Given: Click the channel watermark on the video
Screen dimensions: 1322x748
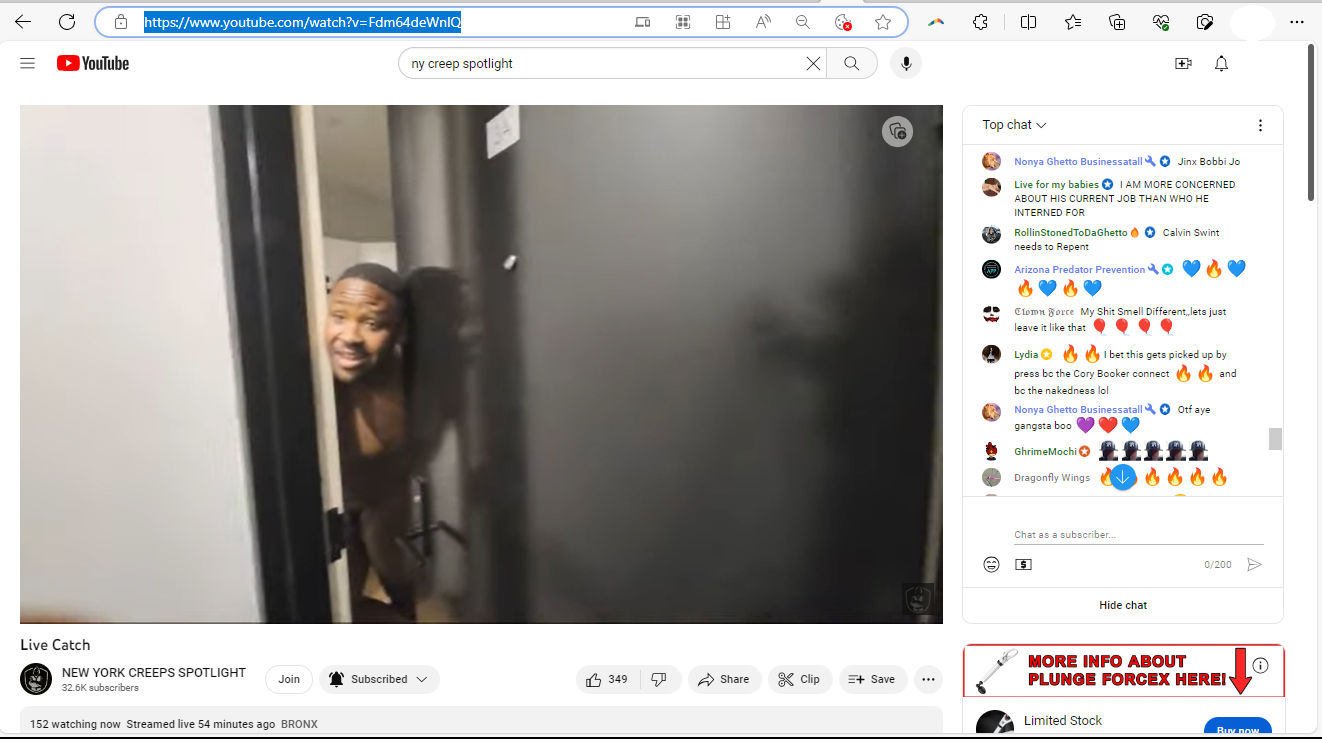Looking at the screenshot, I should click(918, 599).
